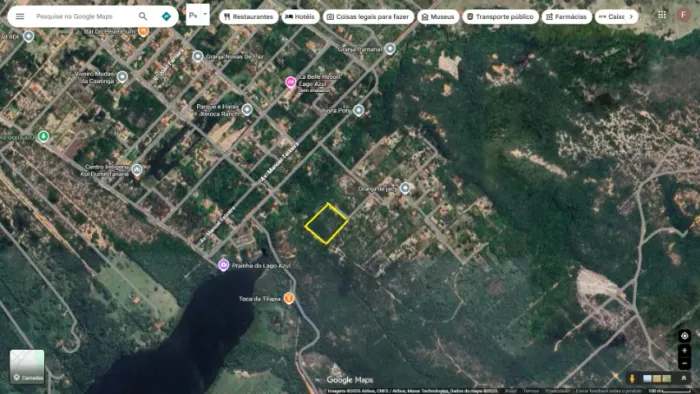The width and height of the screenshot is (700, 394).
Task: Center map on your location
Action: [x=684, y=336]
